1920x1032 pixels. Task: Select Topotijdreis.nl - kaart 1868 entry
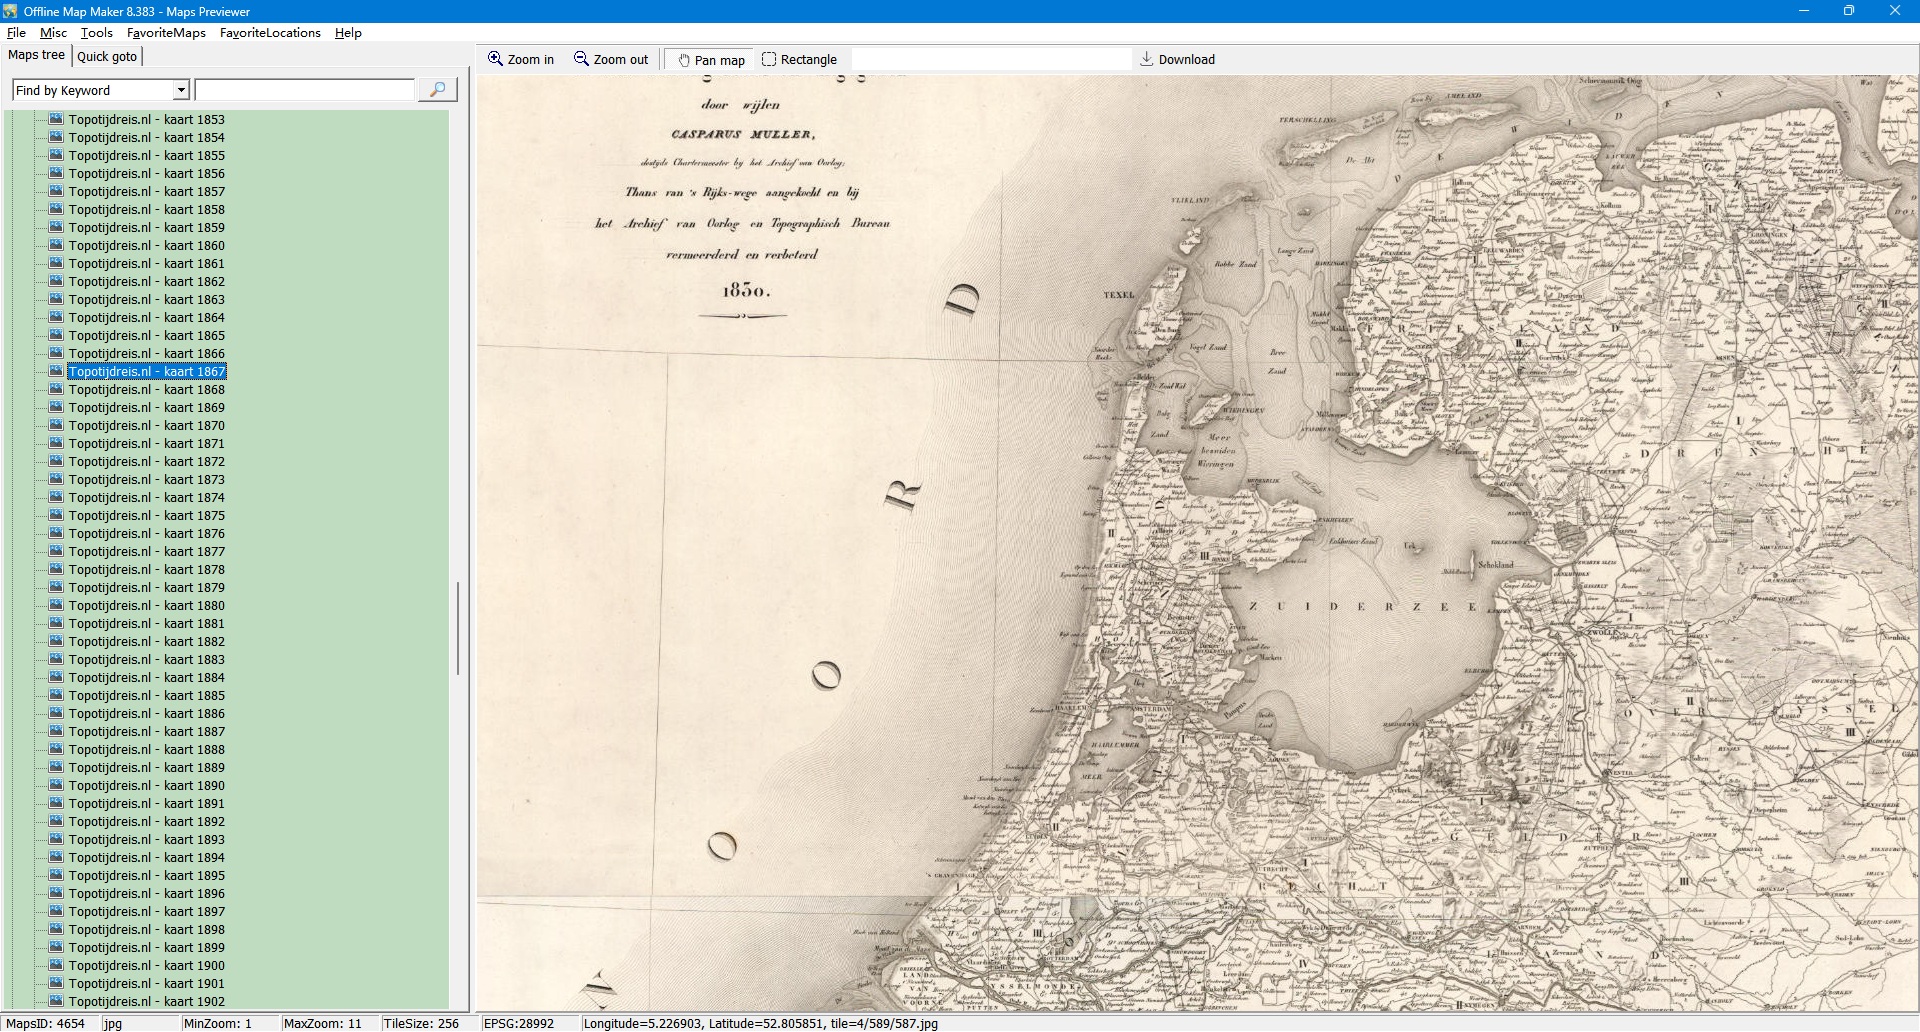pos(146,390)
